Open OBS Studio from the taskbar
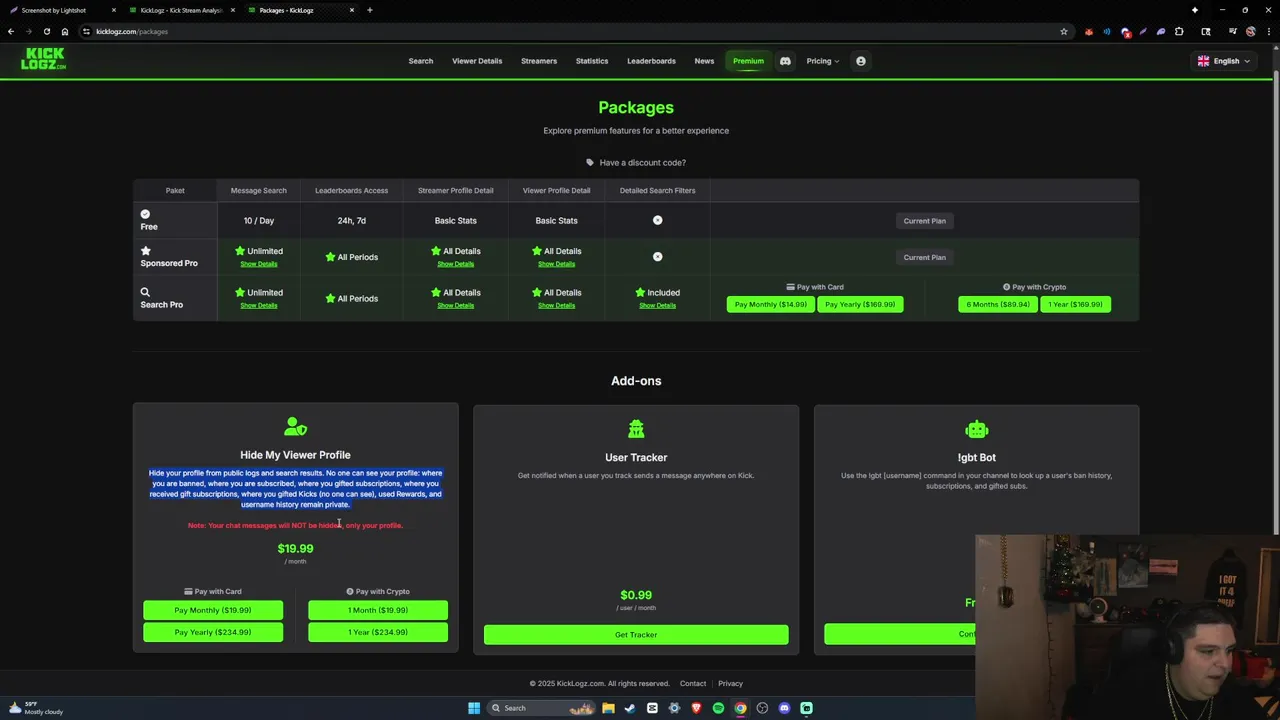 (762, 708)
